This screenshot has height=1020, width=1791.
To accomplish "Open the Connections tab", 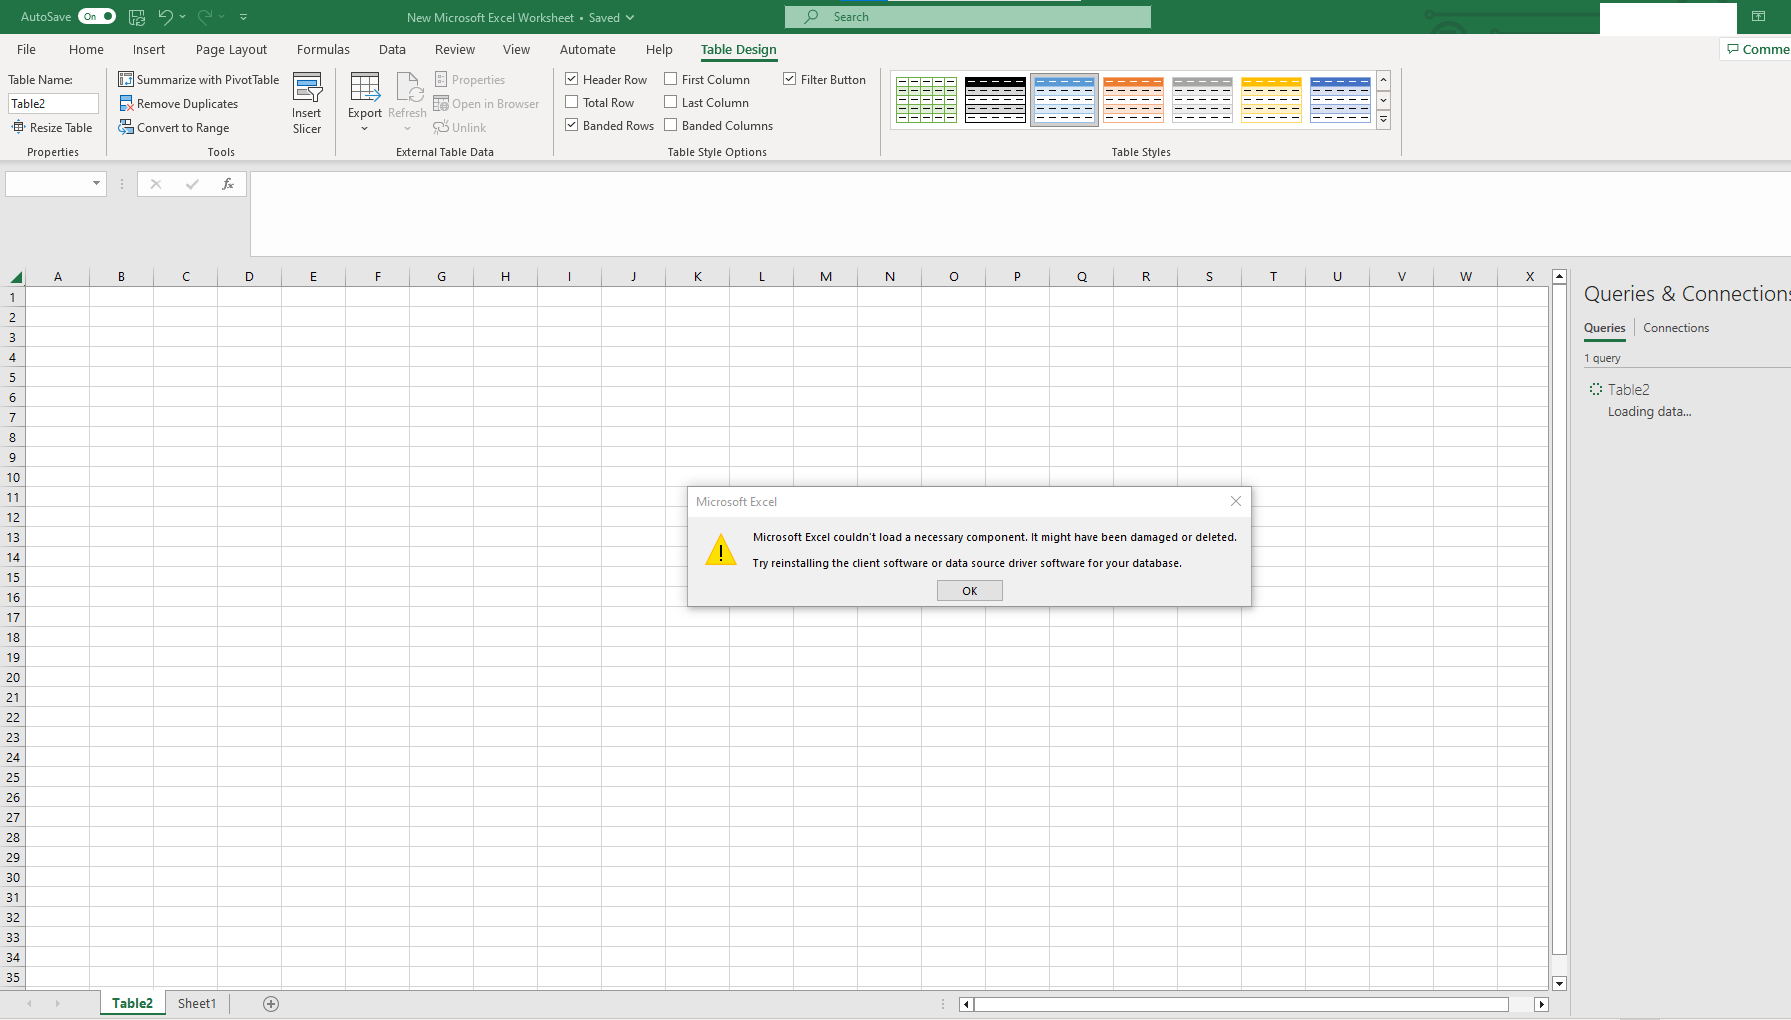I will (x=1675, y=328).
